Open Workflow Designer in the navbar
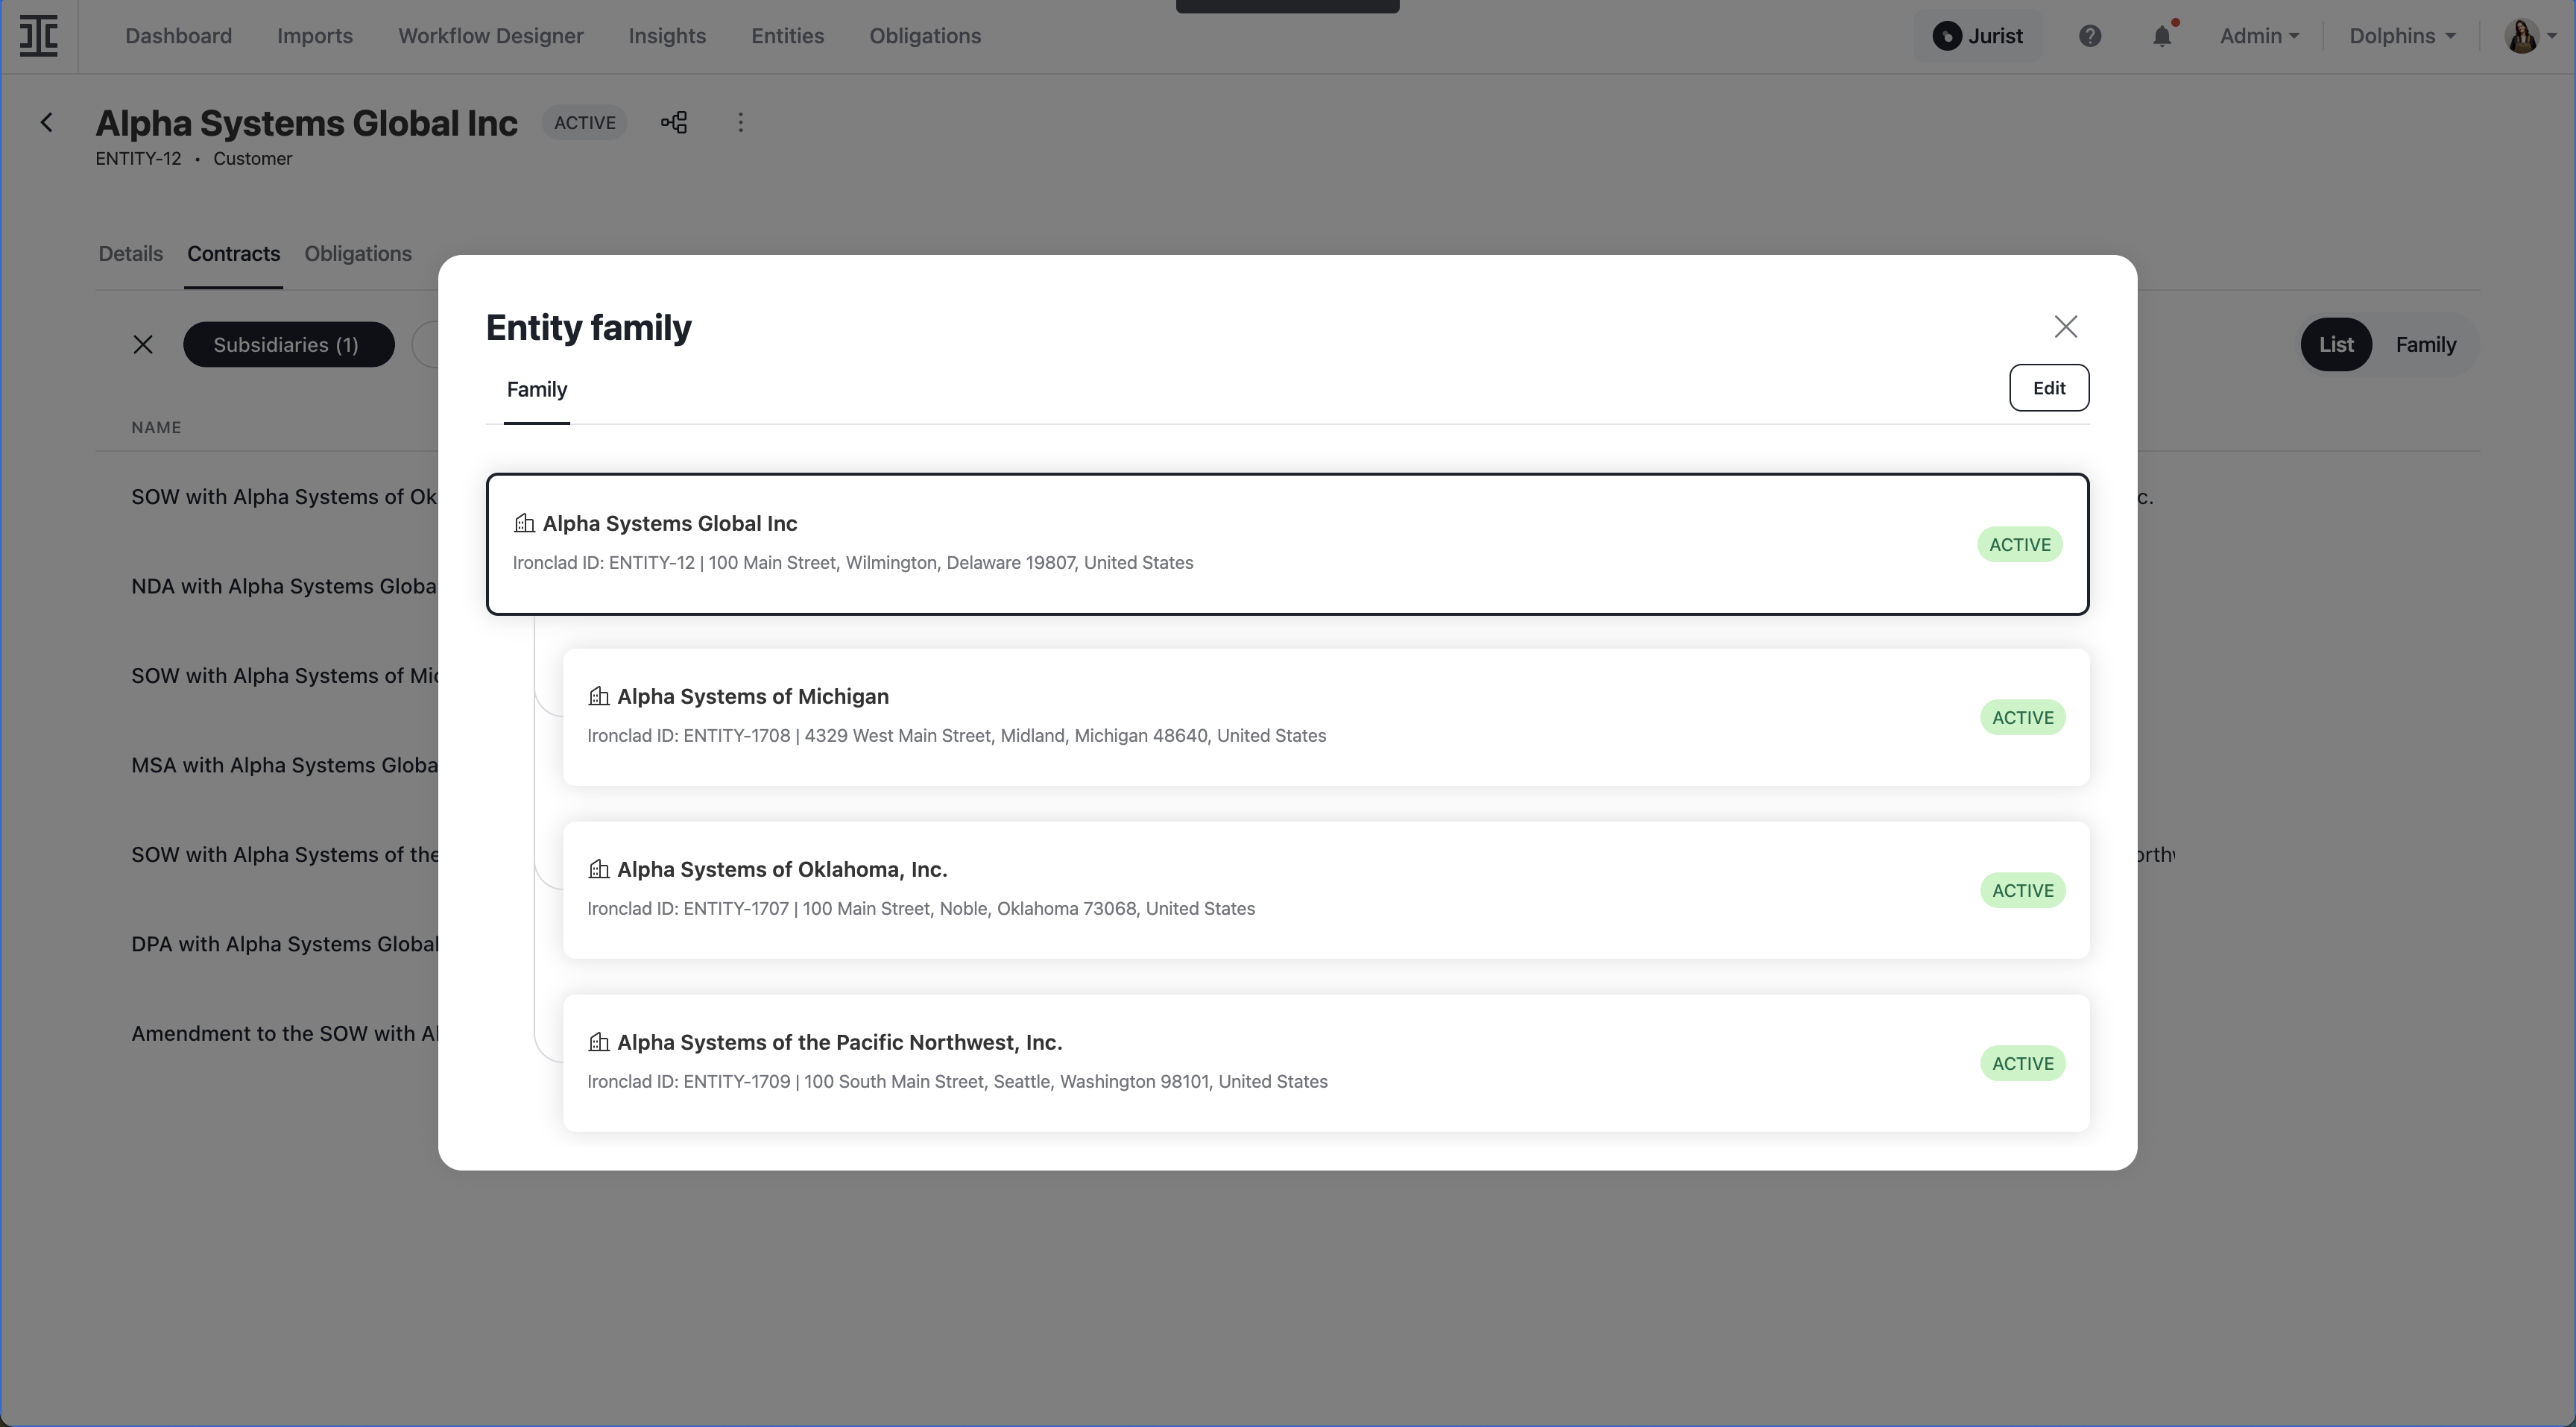 tap(490, 36)
